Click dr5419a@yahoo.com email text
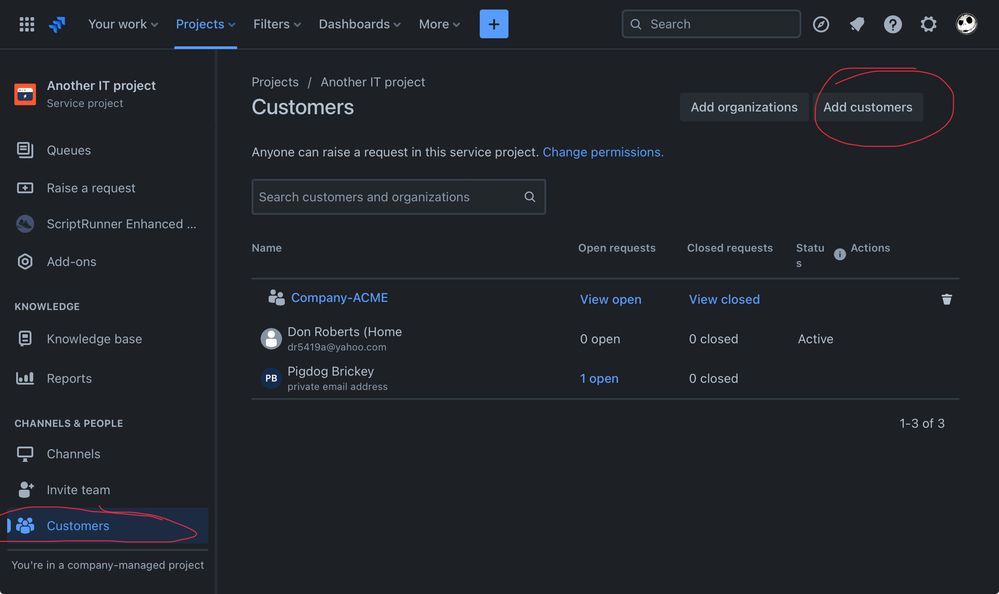The image size is (999, 594). [337, 347]
